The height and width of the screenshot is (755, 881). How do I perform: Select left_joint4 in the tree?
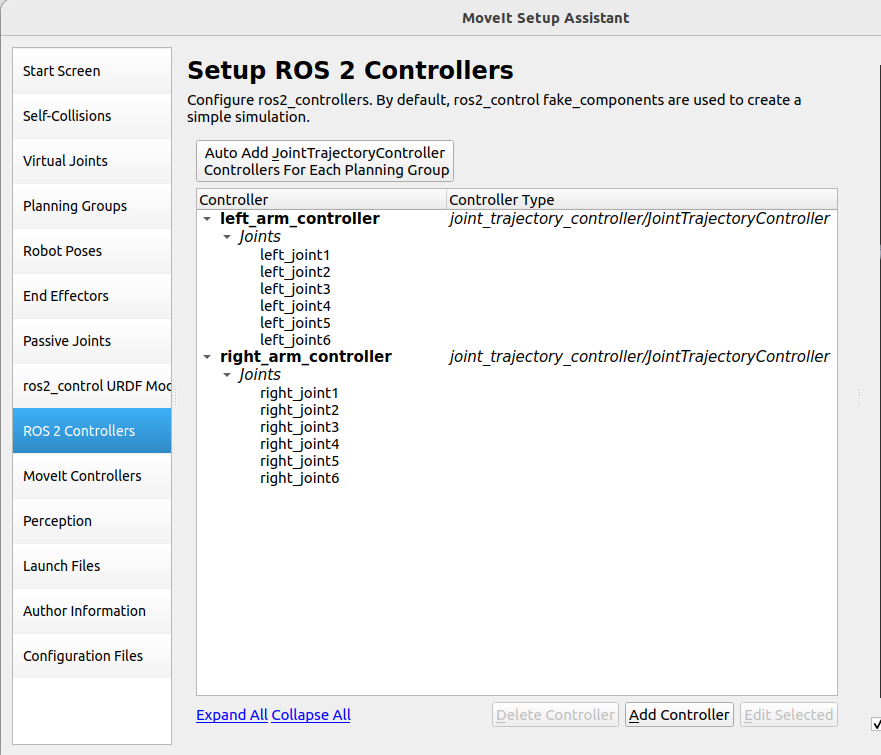point(295,306)
